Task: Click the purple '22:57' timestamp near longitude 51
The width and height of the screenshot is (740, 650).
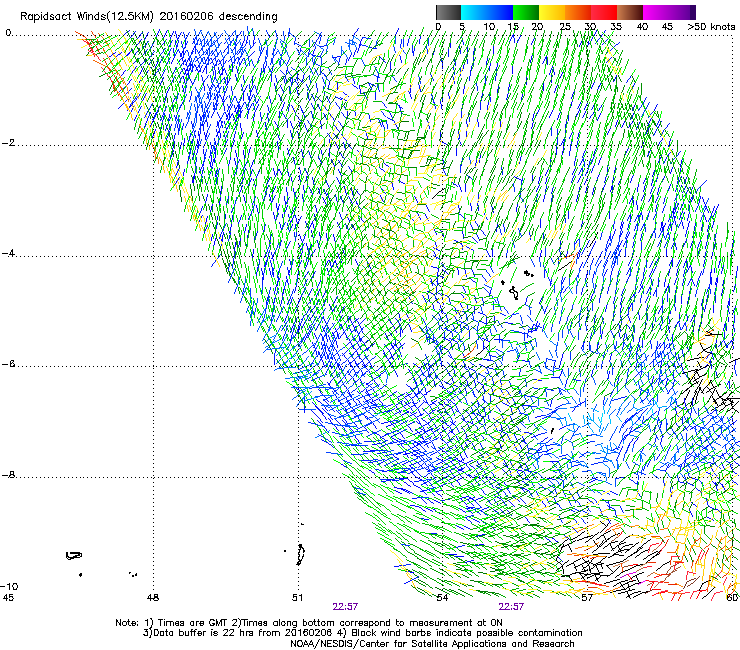Action: [x=345, y=607]
